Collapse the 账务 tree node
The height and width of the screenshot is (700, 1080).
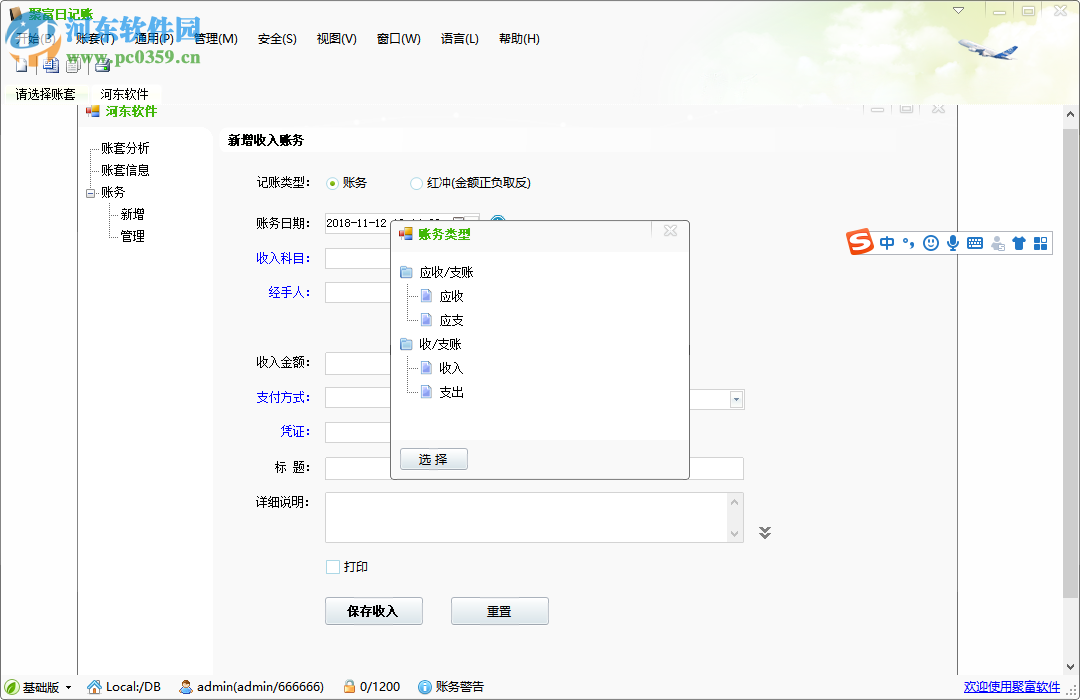pyautogui.click(x=89, y=192)
